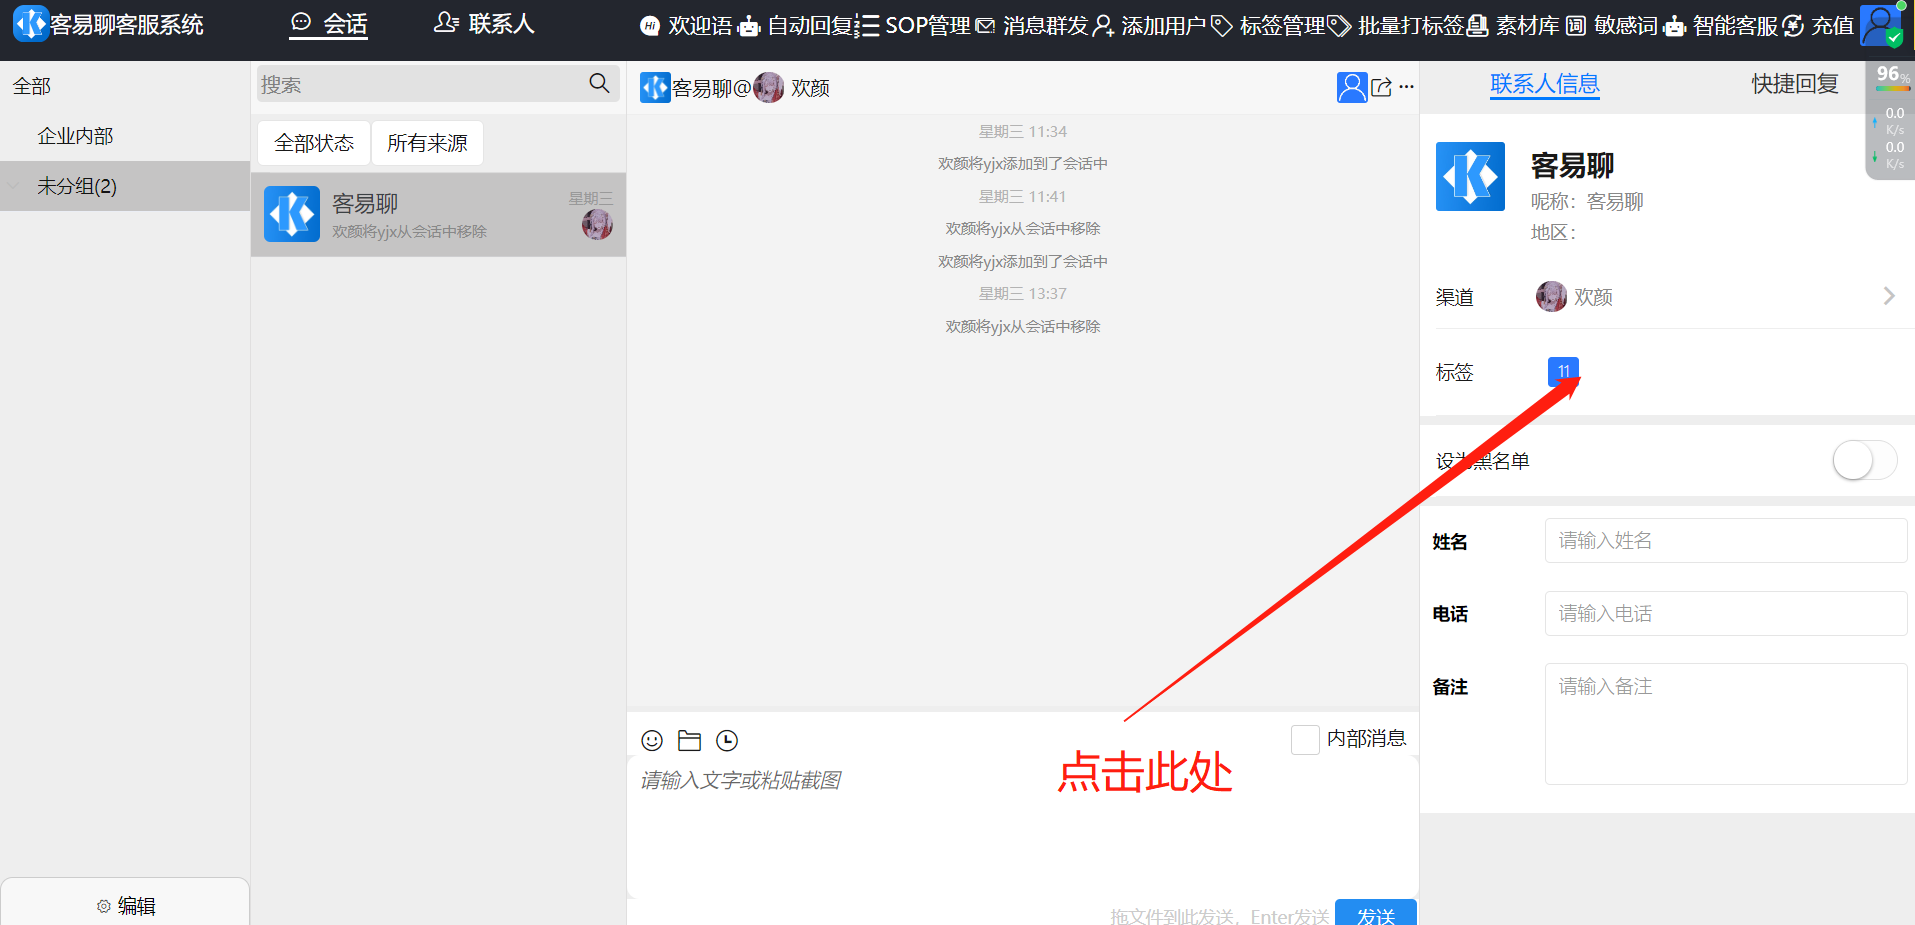Open the clock chat history icon

click(727, 740)
